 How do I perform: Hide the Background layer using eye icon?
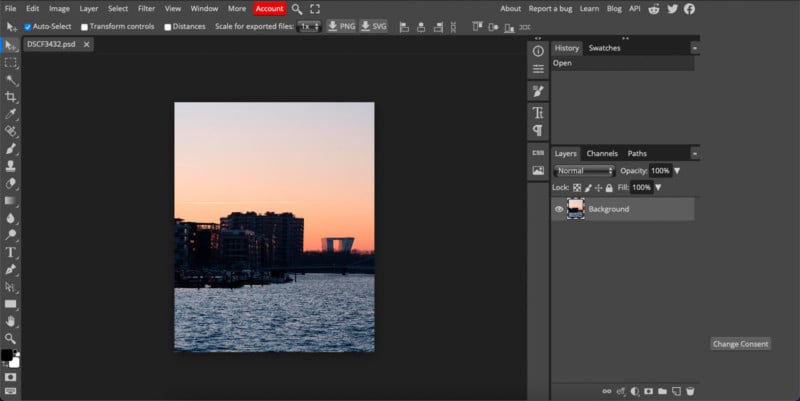click(x=559, y=209)
